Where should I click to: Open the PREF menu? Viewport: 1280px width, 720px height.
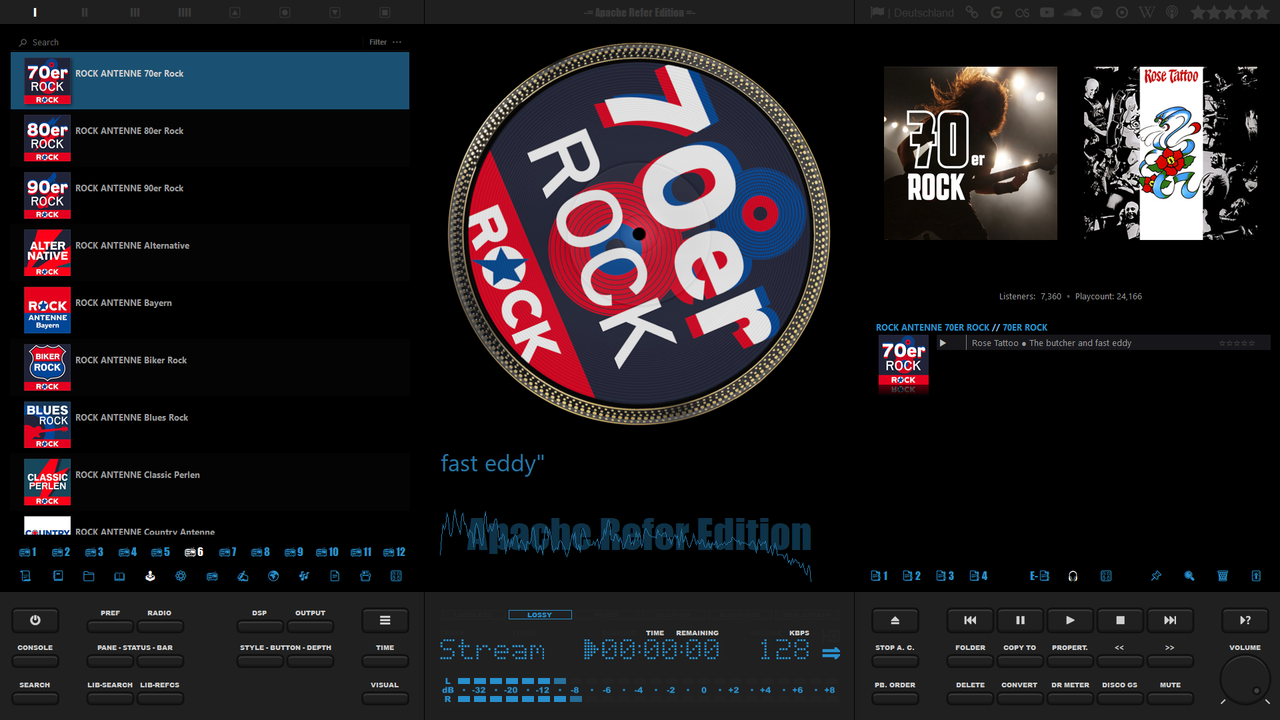pyautogui.click(x=110, y=626)
